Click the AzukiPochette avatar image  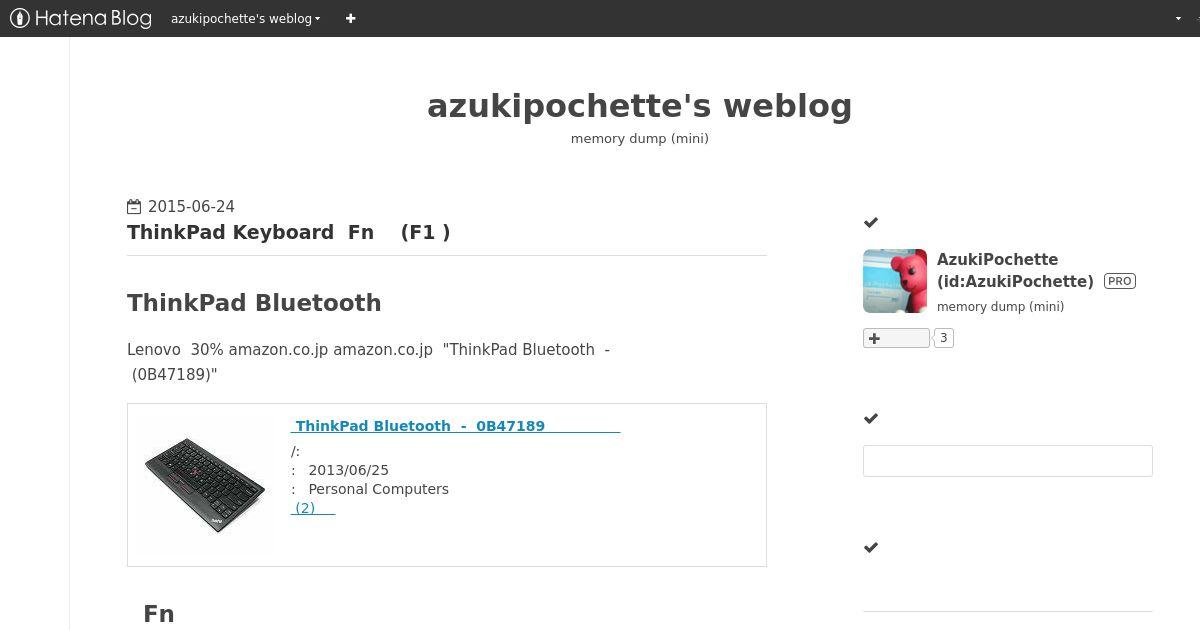(x=895, y=281)
